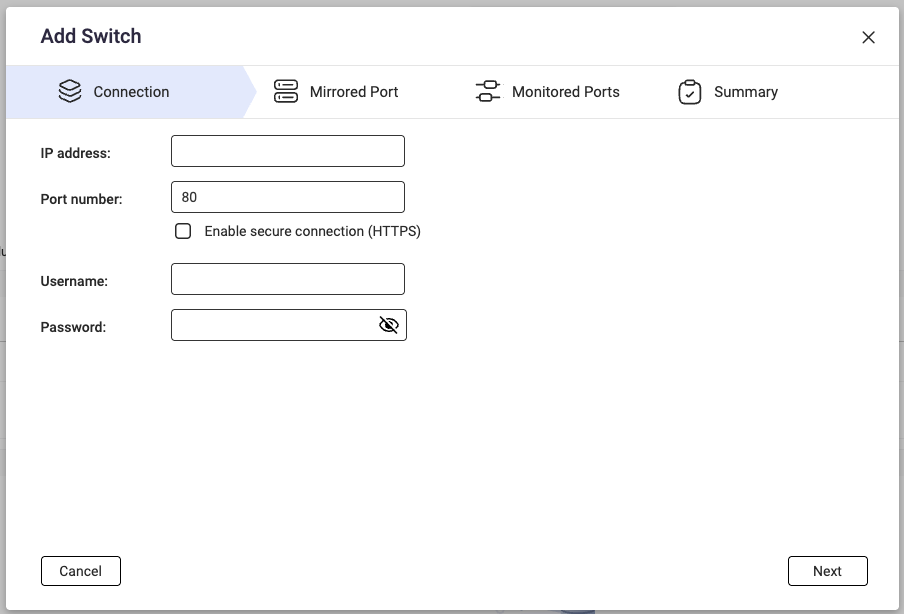
Task: Switch to the Connection step tab
Action: (x=131, y=92)
